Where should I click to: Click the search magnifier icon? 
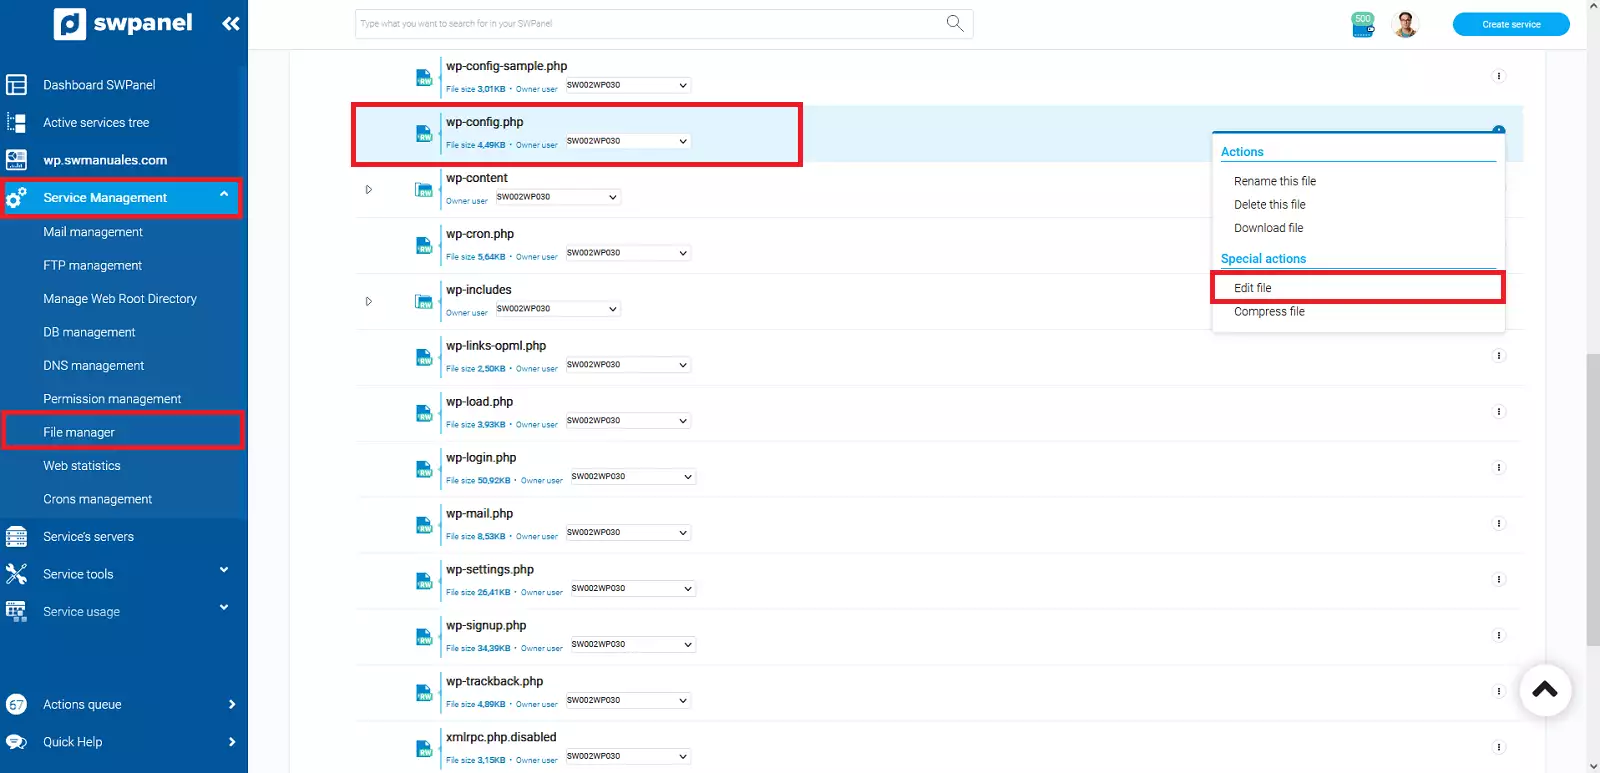[955, 23]
